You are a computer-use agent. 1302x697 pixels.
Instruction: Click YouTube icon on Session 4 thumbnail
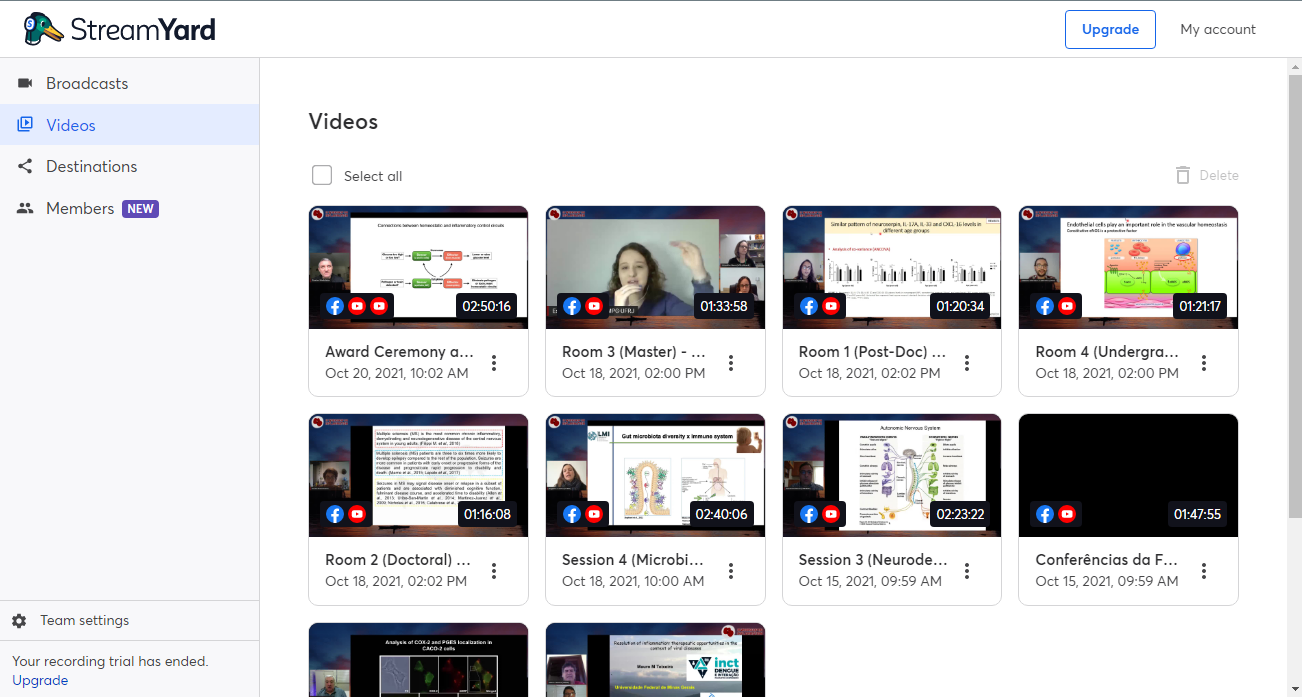(x=594, y=514)
